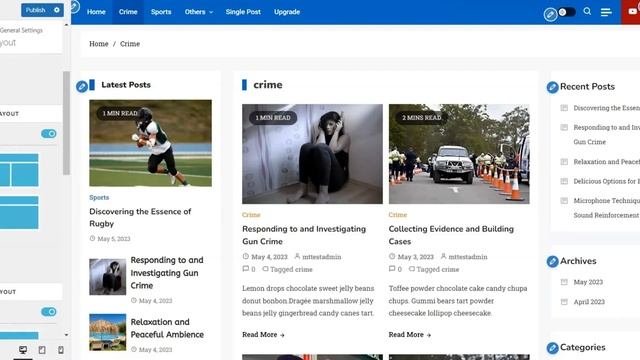
Task: Open the mttestadmin author link on Gun Crime post
Action: pos(322,257)
